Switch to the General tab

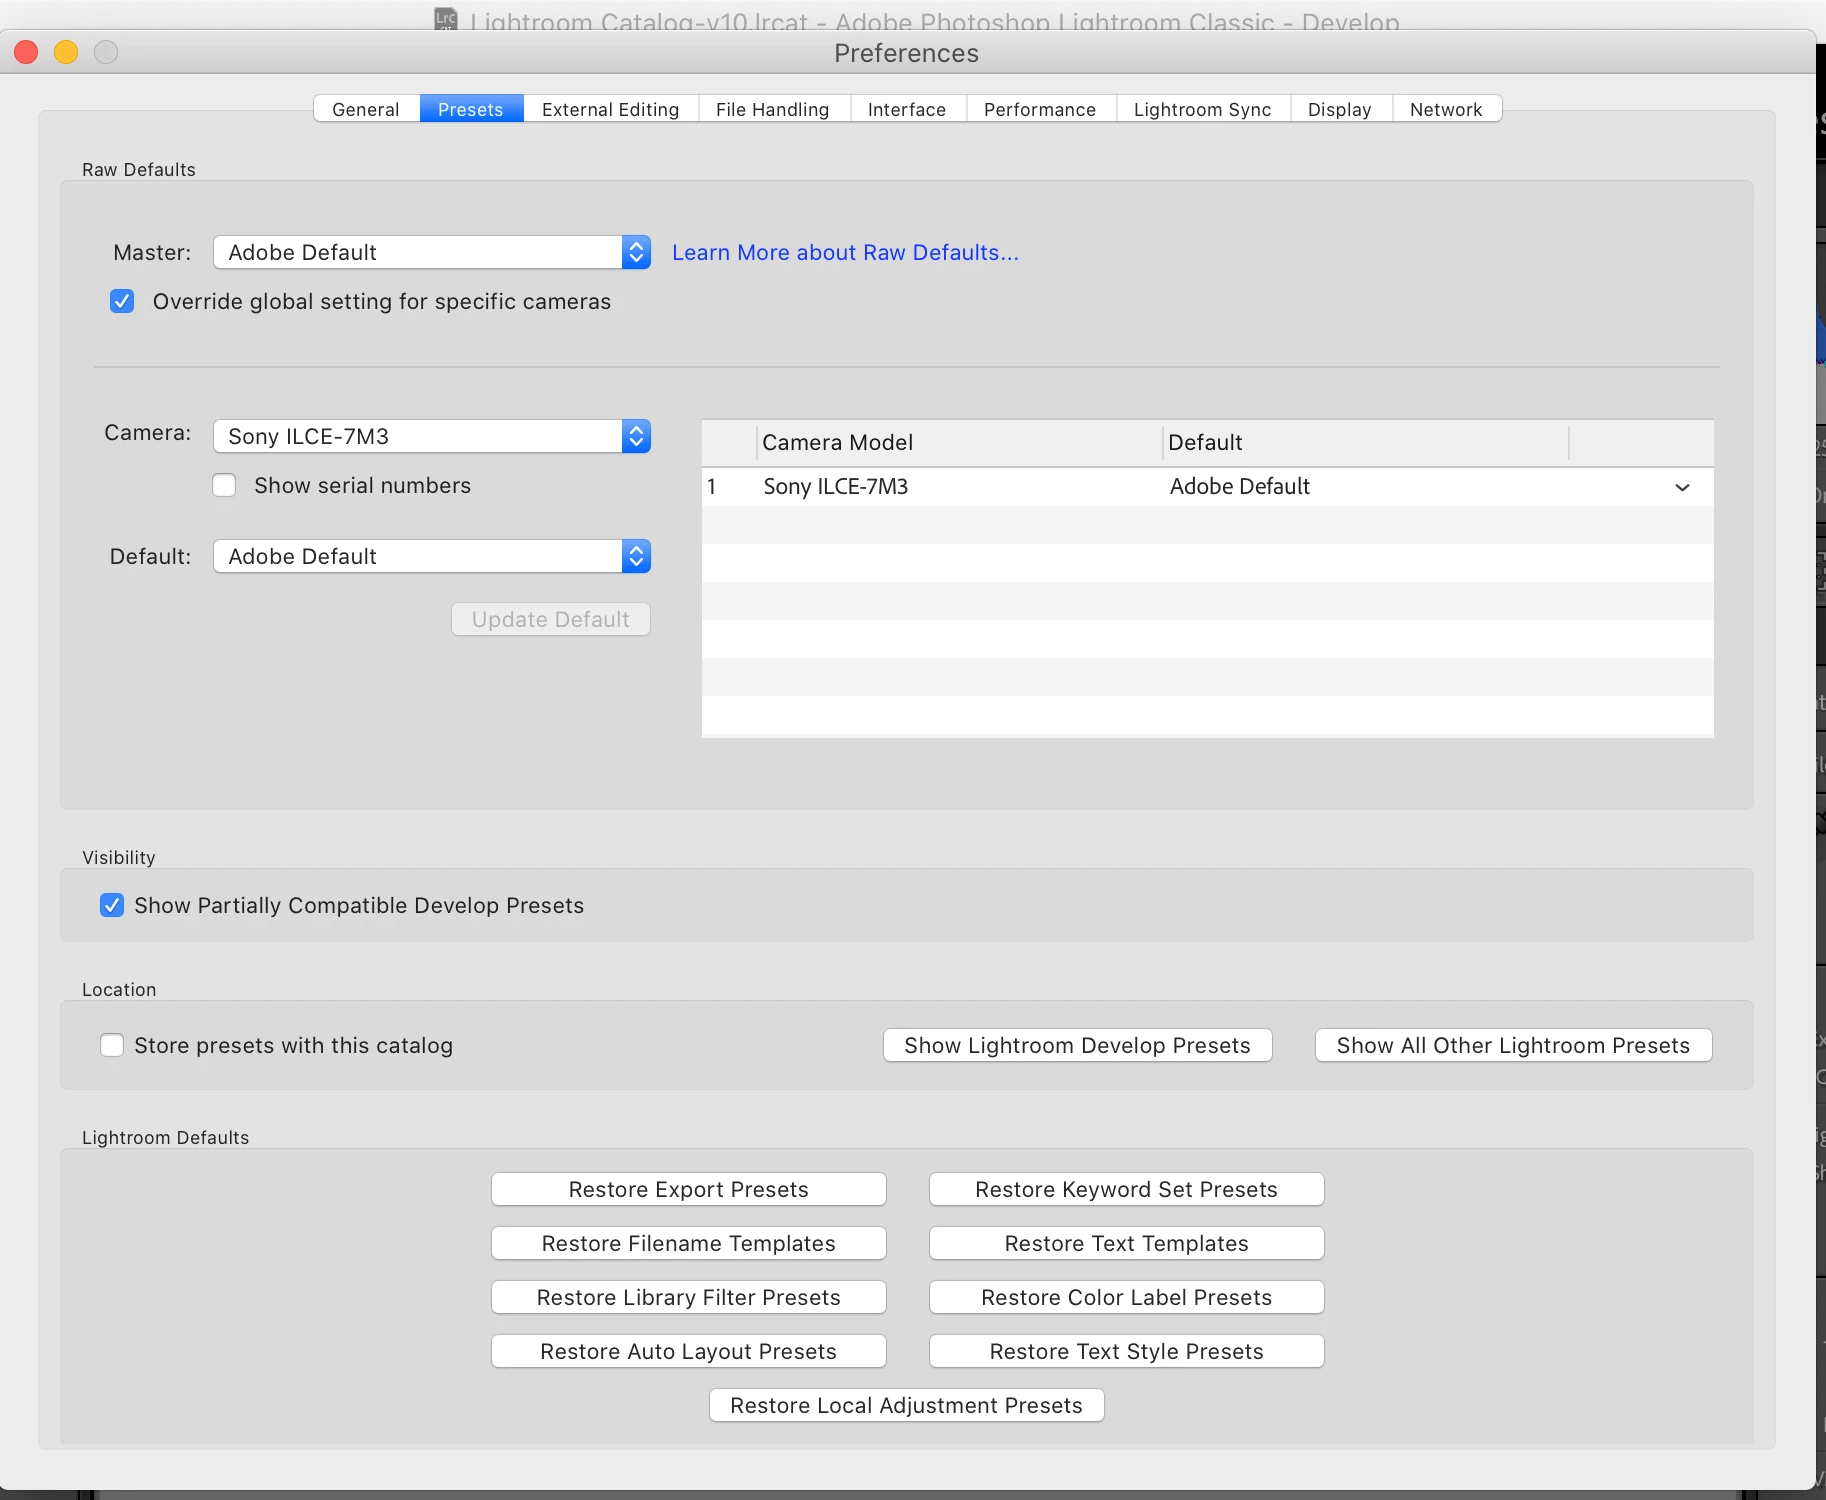tap(366, 109)
